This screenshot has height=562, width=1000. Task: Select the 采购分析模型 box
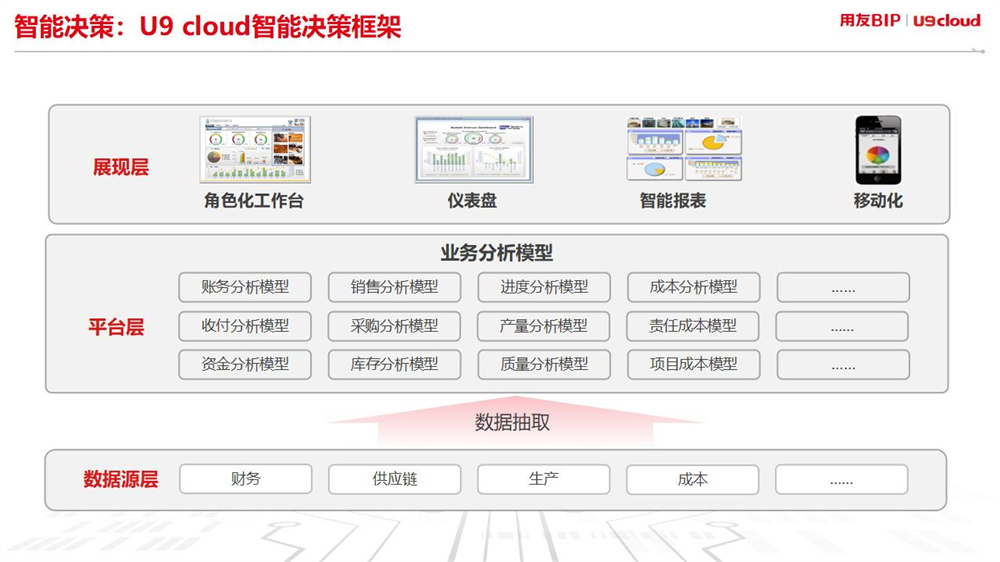(394, 326)
